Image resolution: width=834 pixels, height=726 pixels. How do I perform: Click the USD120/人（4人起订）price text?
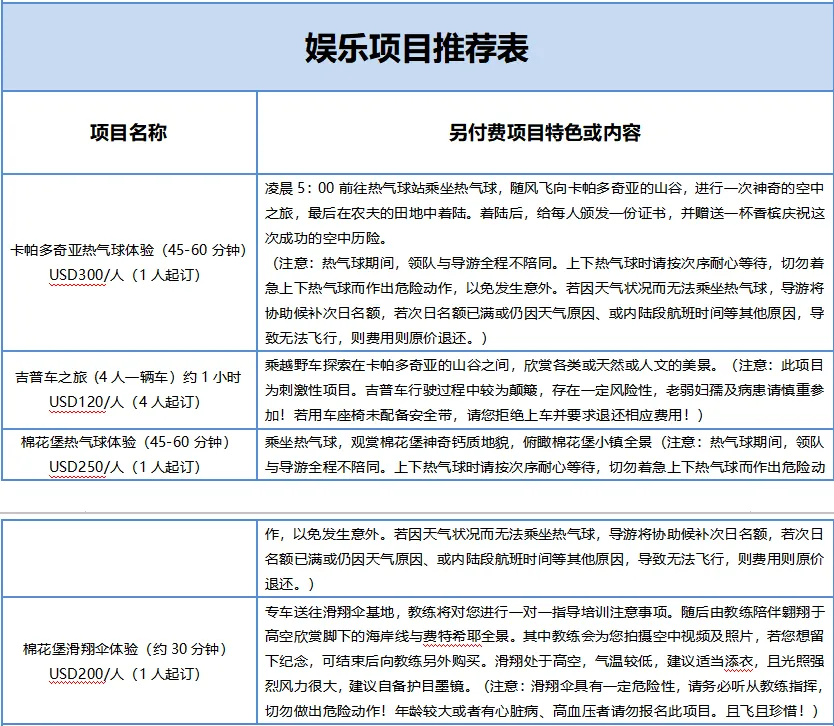click(124, 402)
